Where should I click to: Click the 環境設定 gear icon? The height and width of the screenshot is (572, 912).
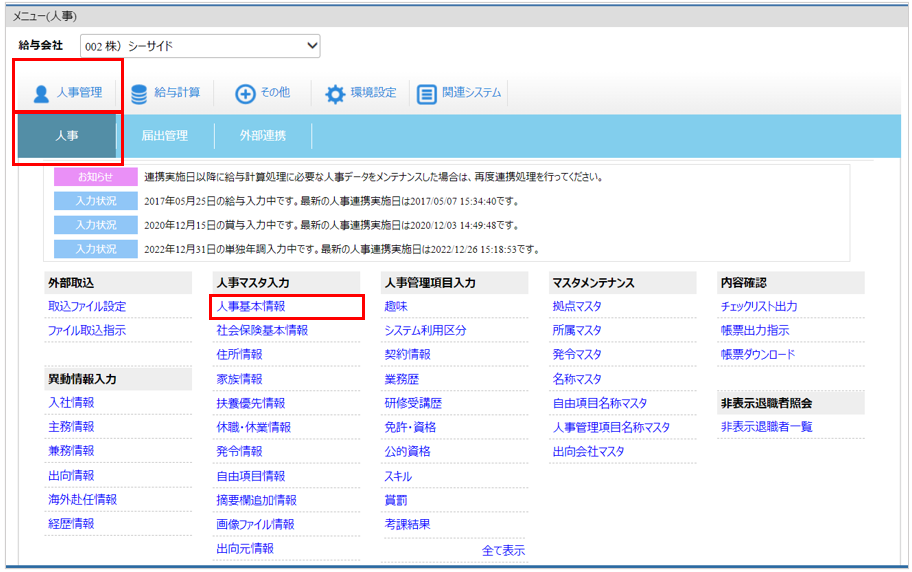[335, 94]
